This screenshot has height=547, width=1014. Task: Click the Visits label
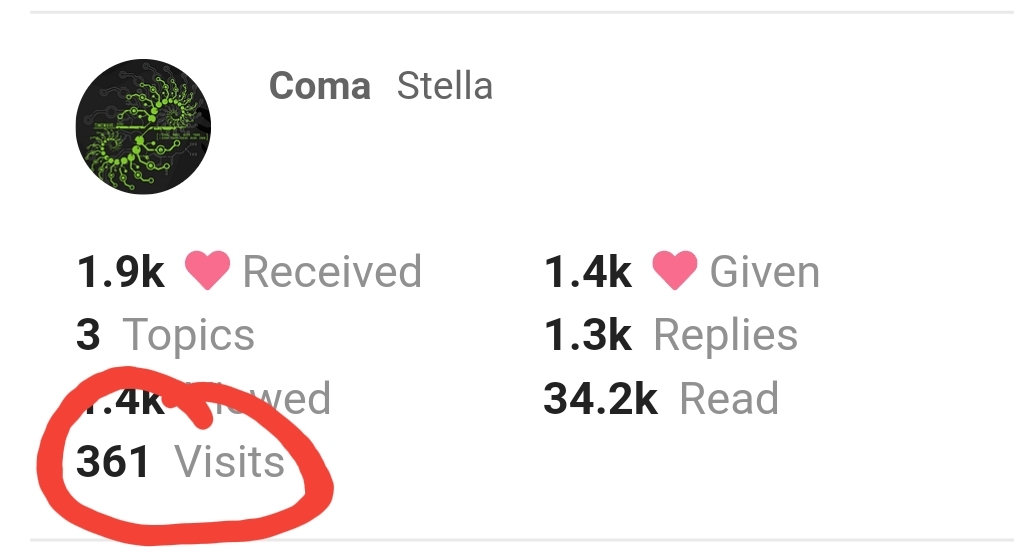tap(229, 462)
